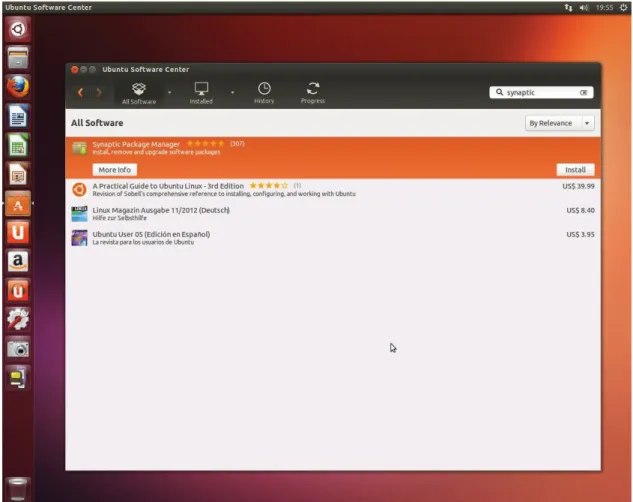Image resolution: width=633 pixels, height=502 pixels.
Task: Click the Practical Guide Ubuntu logo icon
Action: tap(80, 190)
